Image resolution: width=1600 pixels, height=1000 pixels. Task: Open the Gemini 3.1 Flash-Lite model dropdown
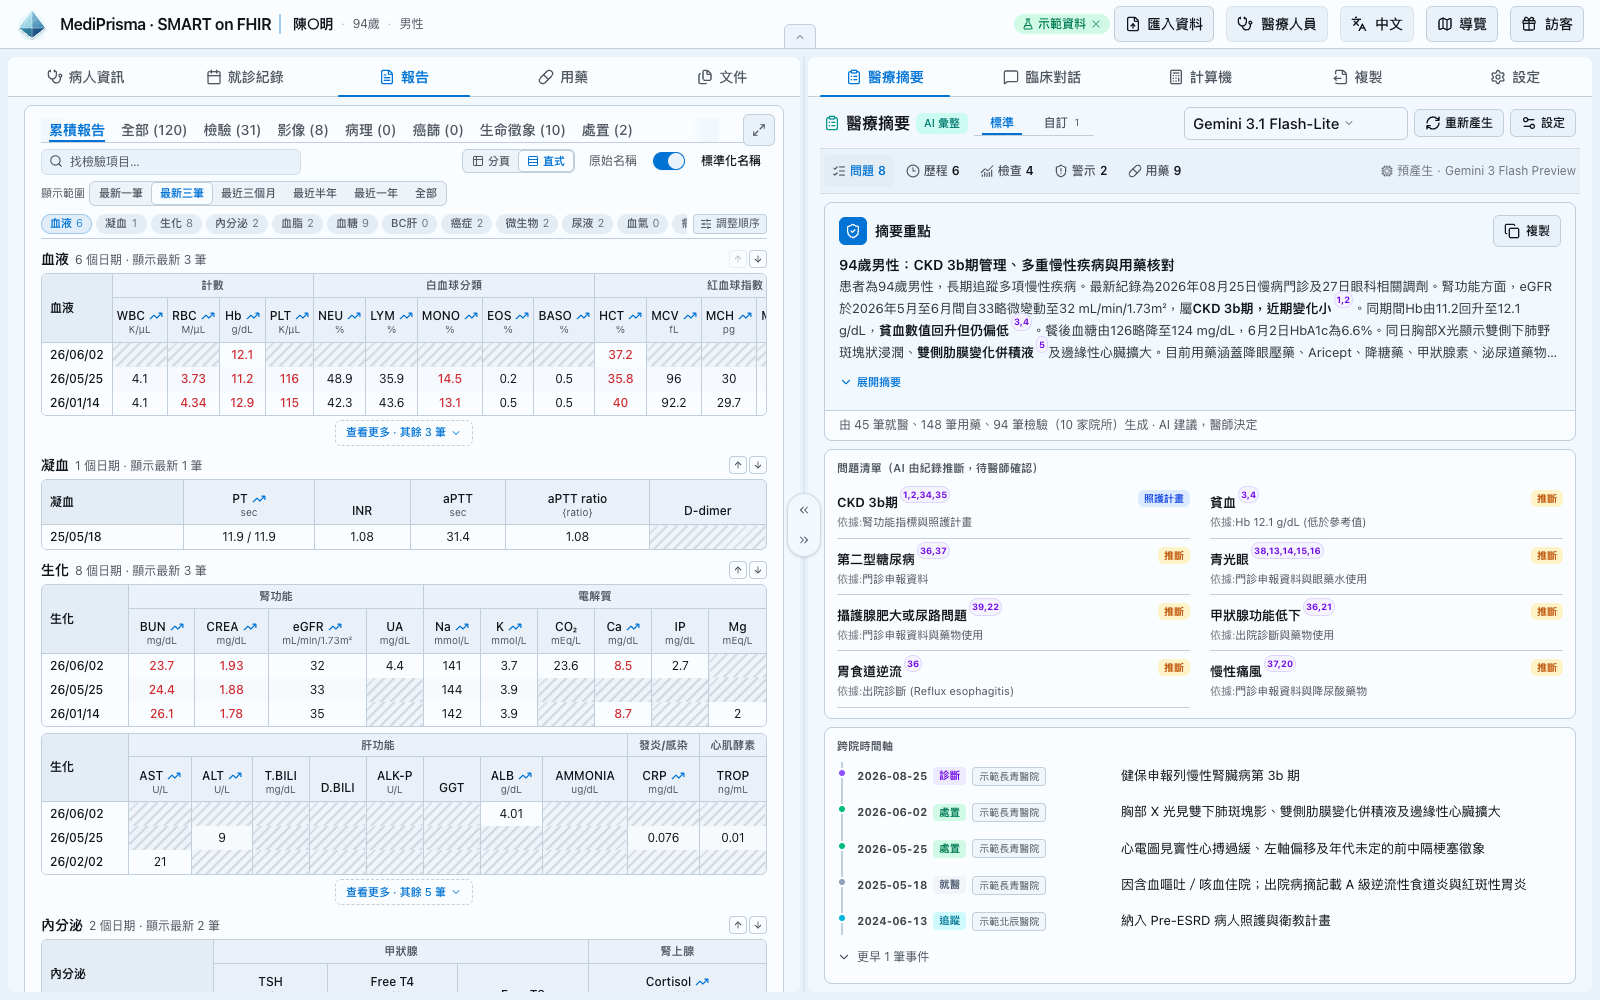click(x=1296, y=123)
